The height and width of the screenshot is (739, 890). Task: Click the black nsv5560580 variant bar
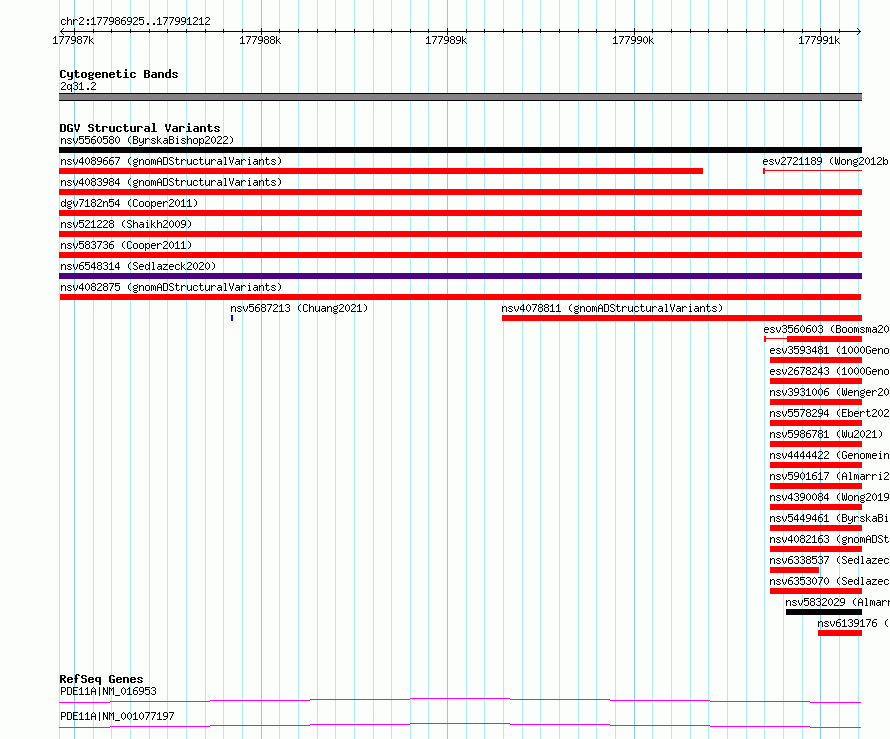(x=460, y=150)
